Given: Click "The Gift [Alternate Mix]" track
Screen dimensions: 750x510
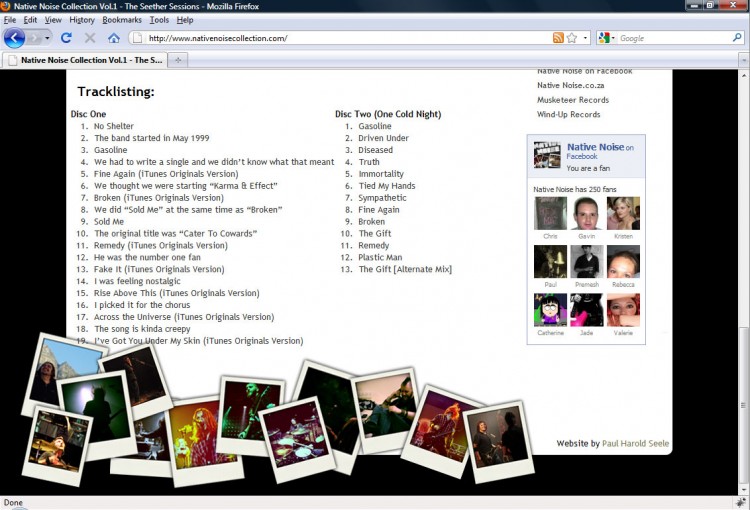Looking at the screenshot, I should tap(405, 269).
